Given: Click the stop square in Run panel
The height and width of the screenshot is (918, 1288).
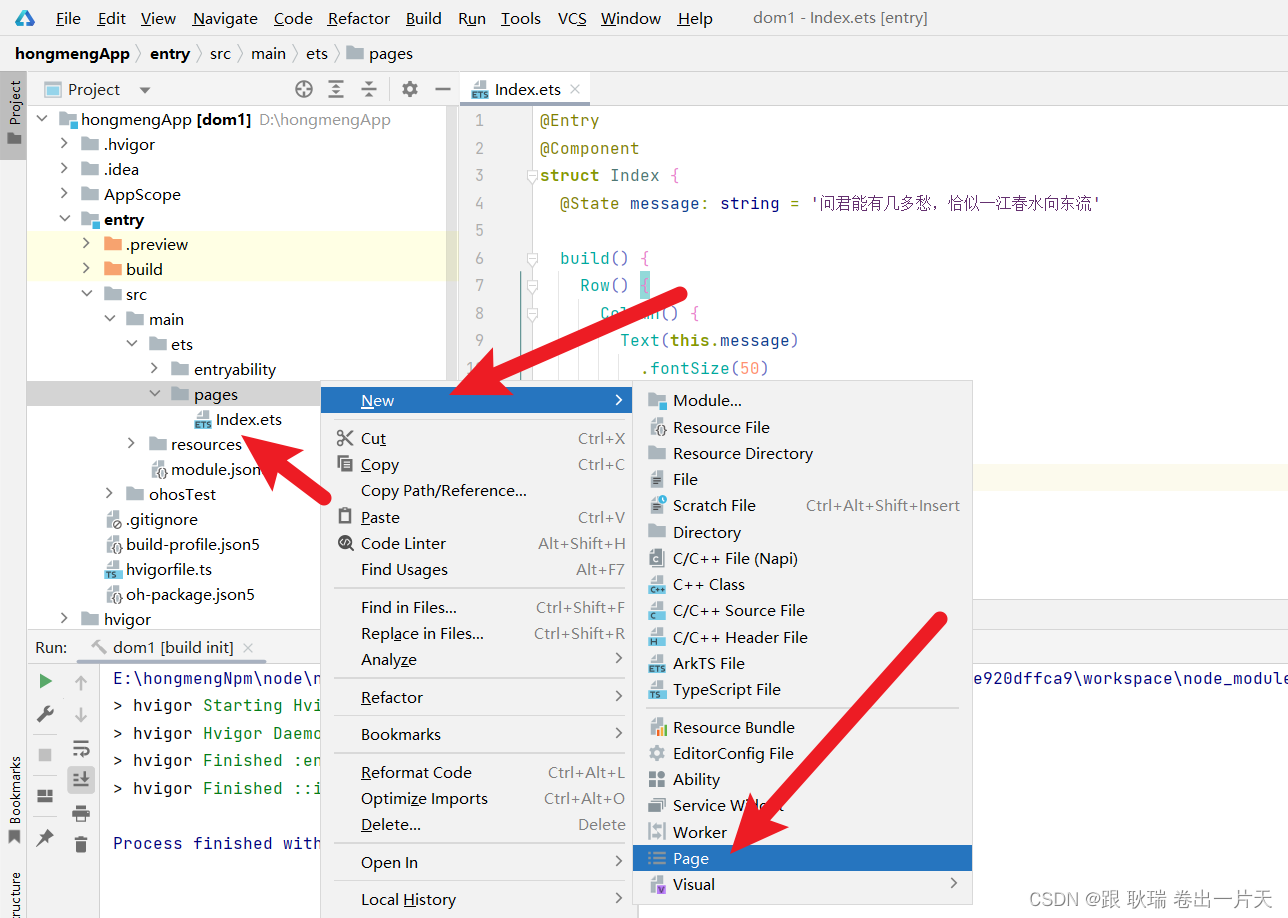Looking at the screenshot, I should [45, 754].
